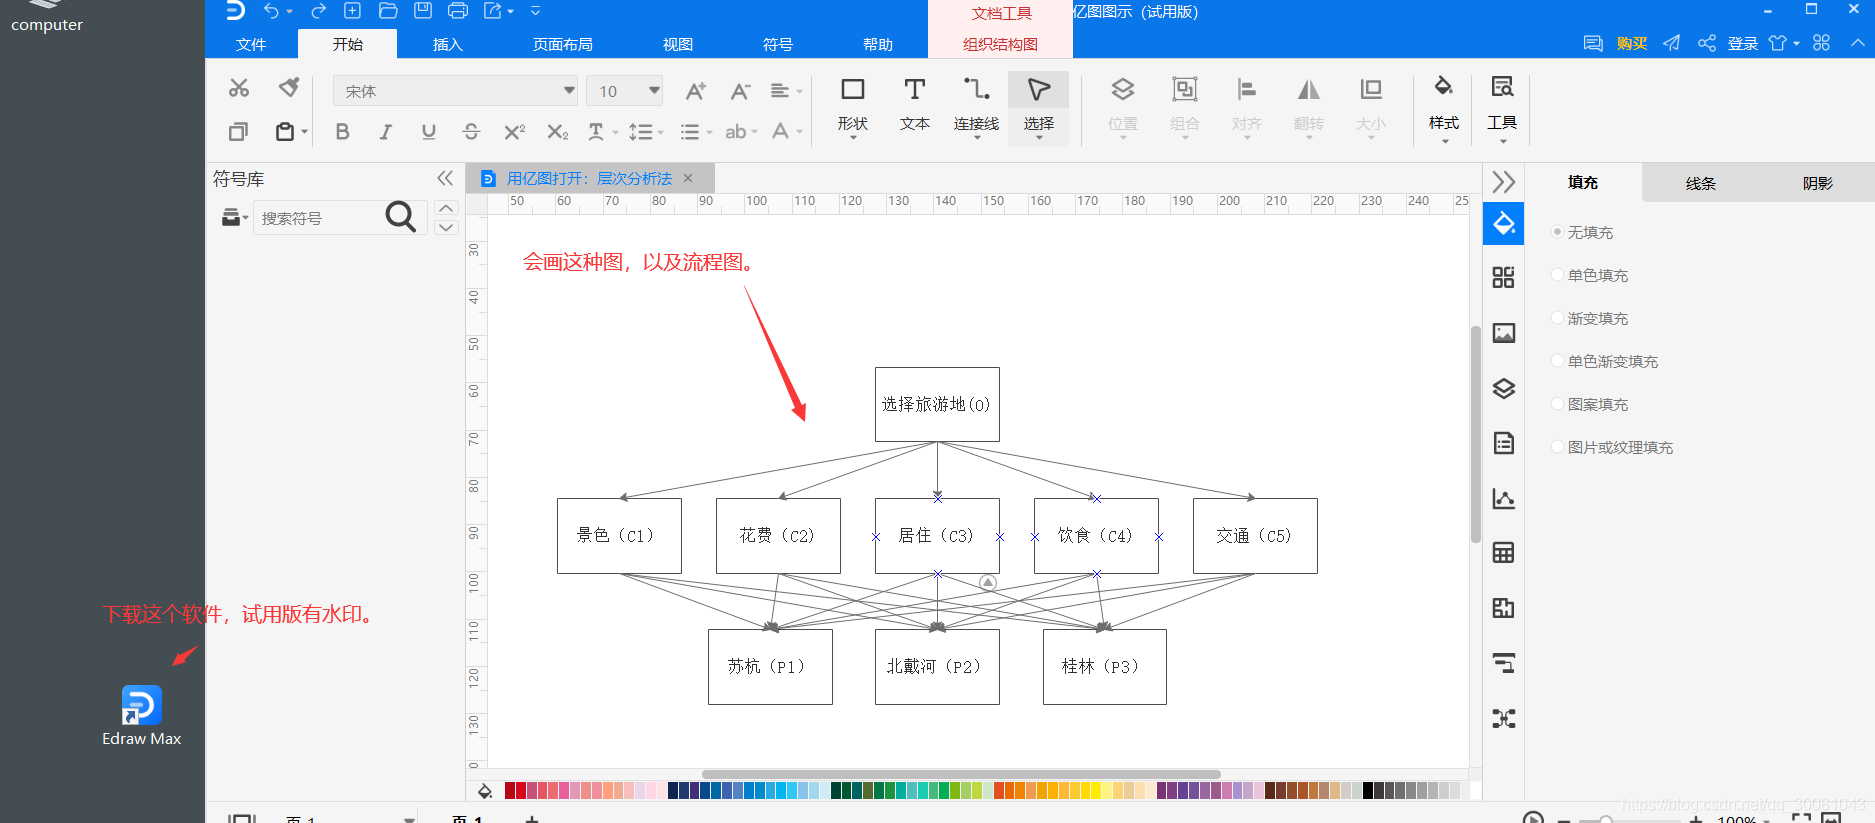Image resolution: width=1875 pixels, height=823 pixels.
Task: Select 图案填充 pattern fill option
Action: (x=1590, y=404)
